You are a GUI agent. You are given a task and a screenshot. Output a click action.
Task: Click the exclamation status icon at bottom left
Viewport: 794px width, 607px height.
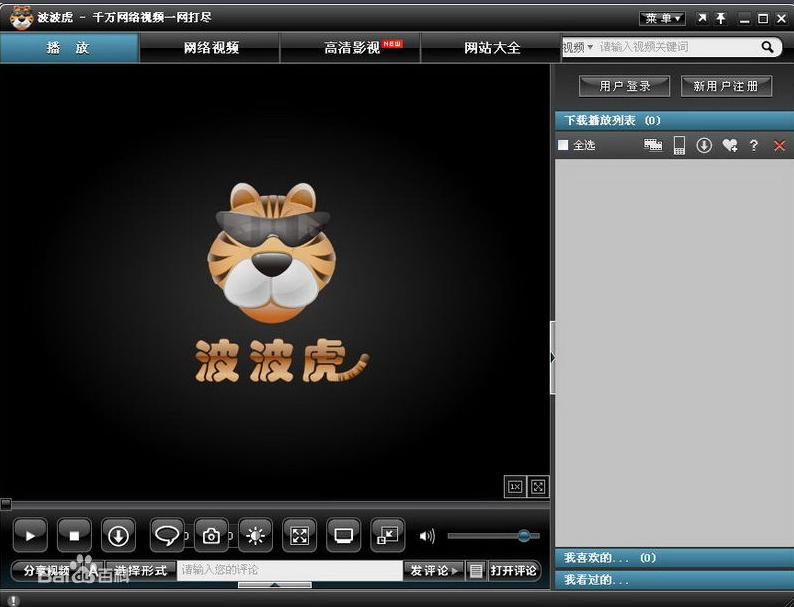pos(14,600)
